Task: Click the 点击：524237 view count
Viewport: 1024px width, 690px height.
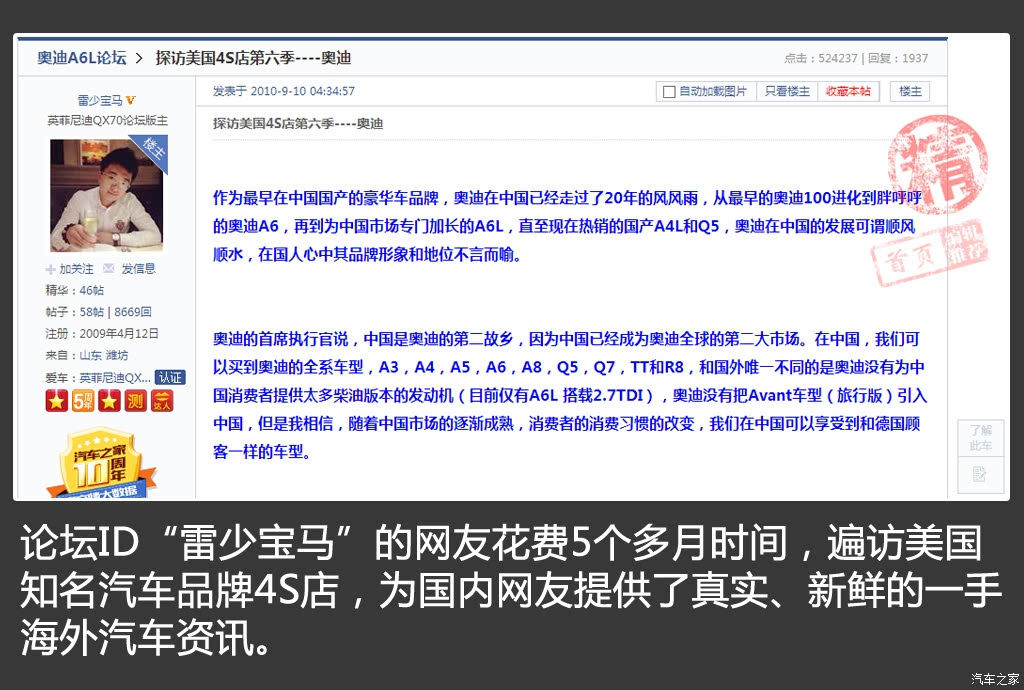Action: (821, 58)
